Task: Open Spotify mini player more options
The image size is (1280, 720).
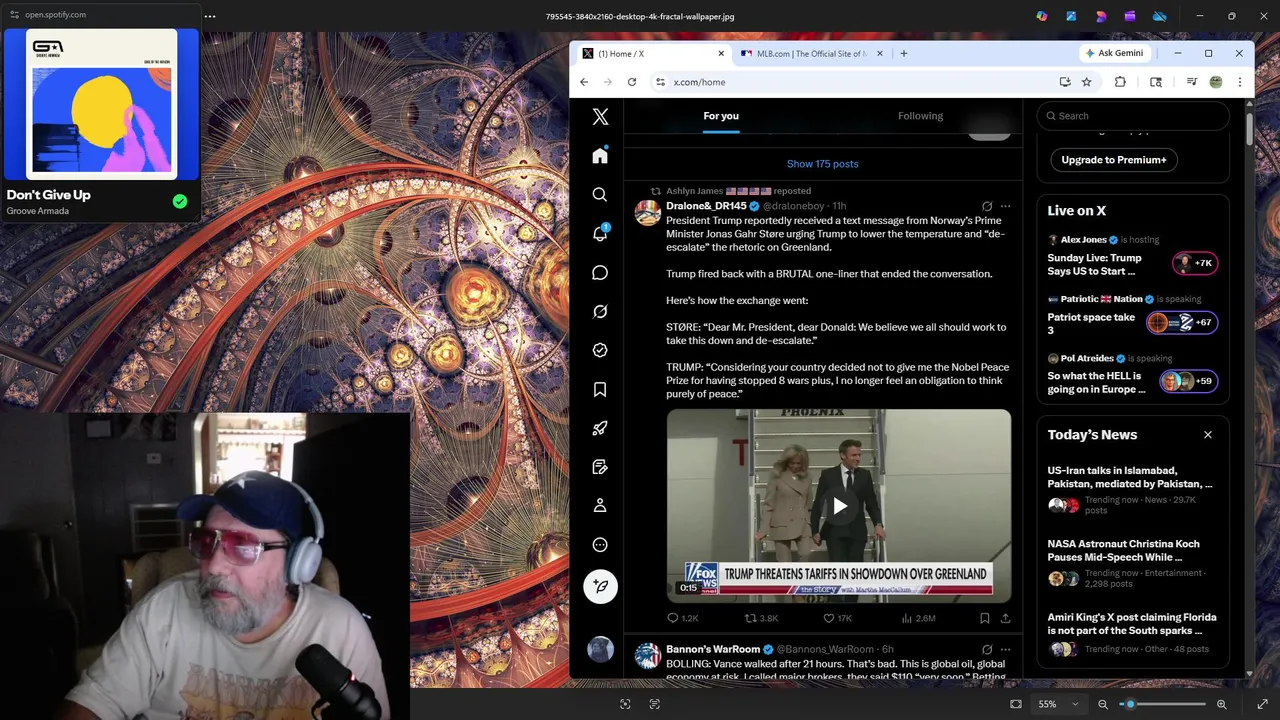Action: [210, 16]
